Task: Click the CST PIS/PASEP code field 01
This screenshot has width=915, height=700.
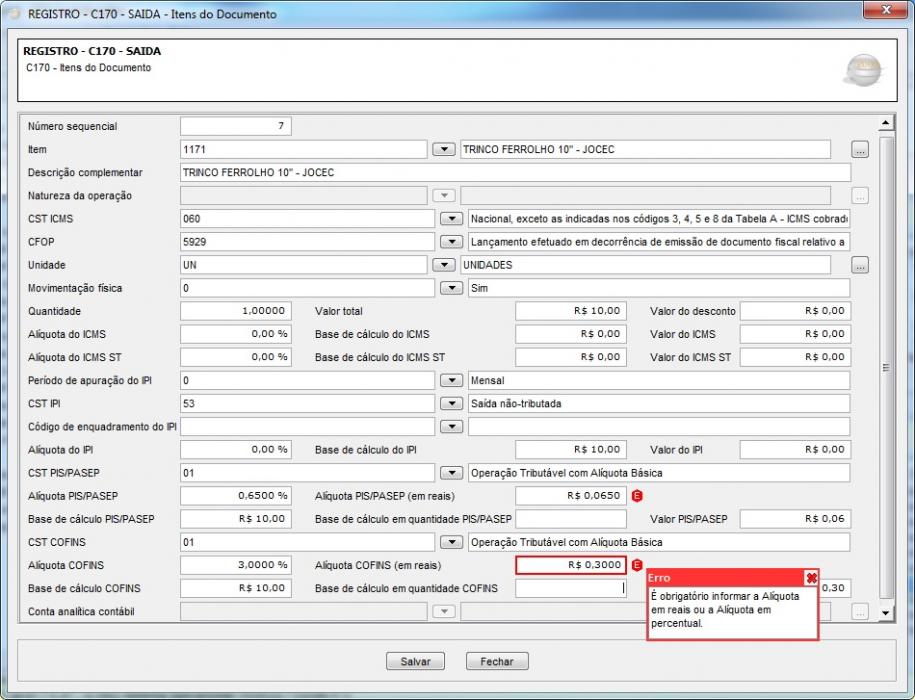Action: pos(308,472)
